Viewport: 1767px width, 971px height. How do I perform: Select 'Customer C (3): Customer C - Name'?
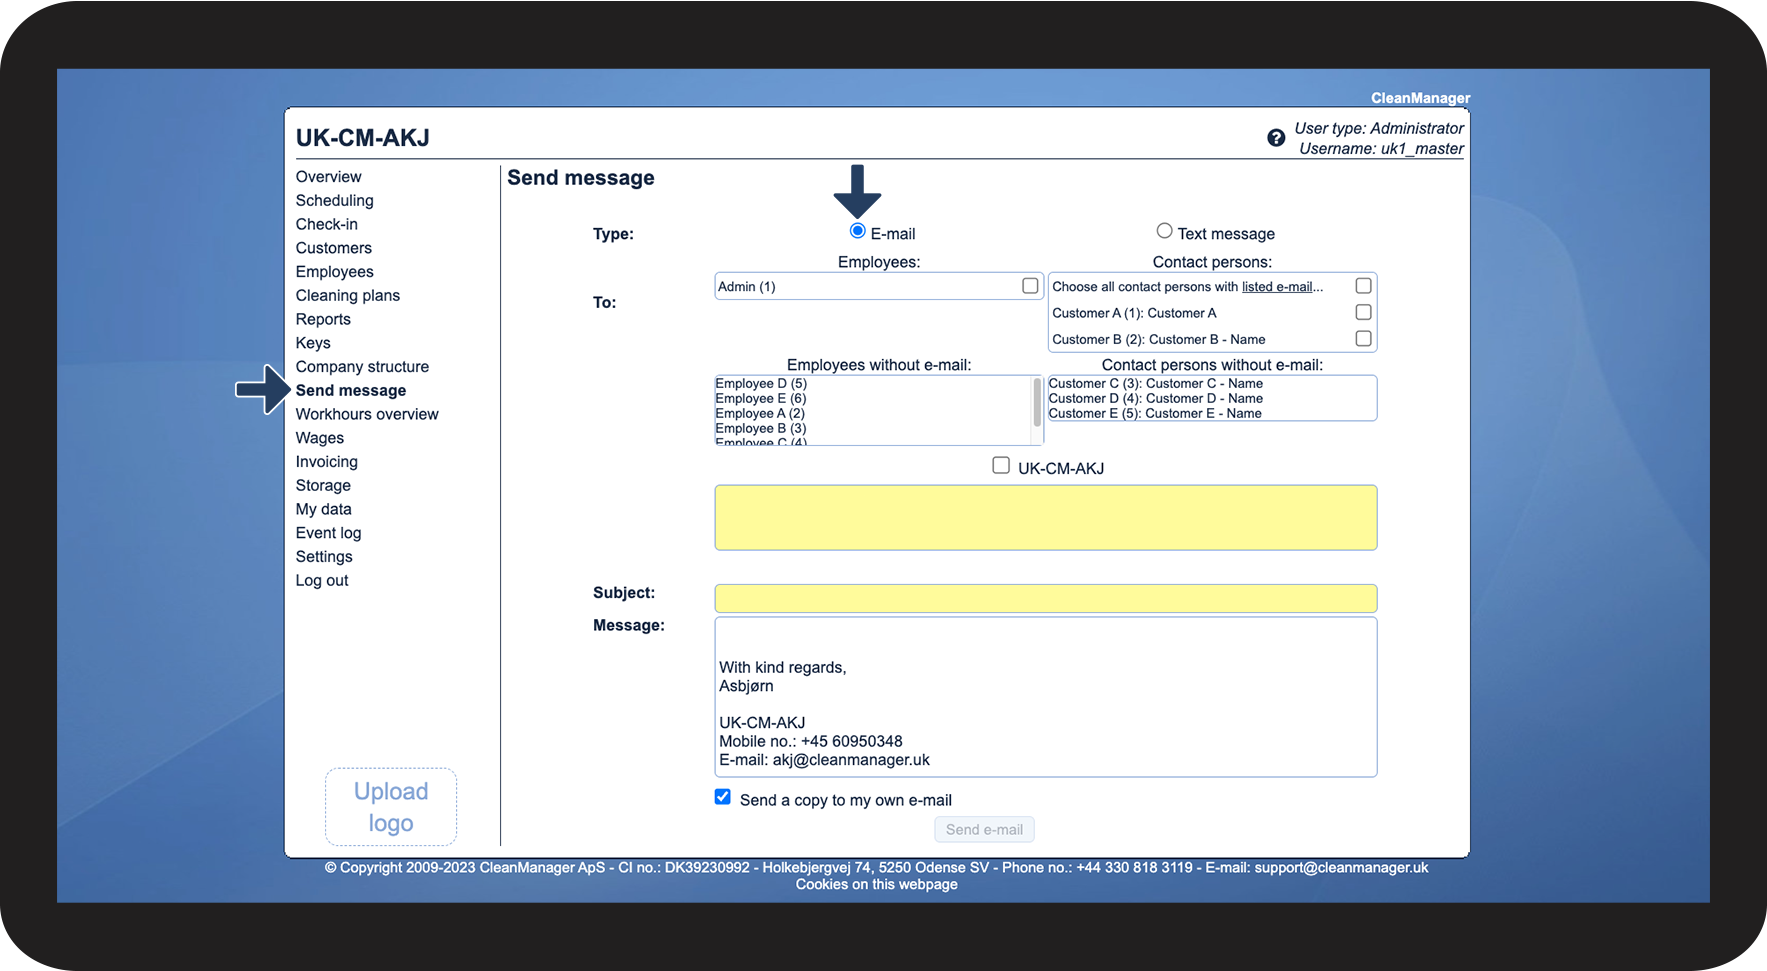1156,384
